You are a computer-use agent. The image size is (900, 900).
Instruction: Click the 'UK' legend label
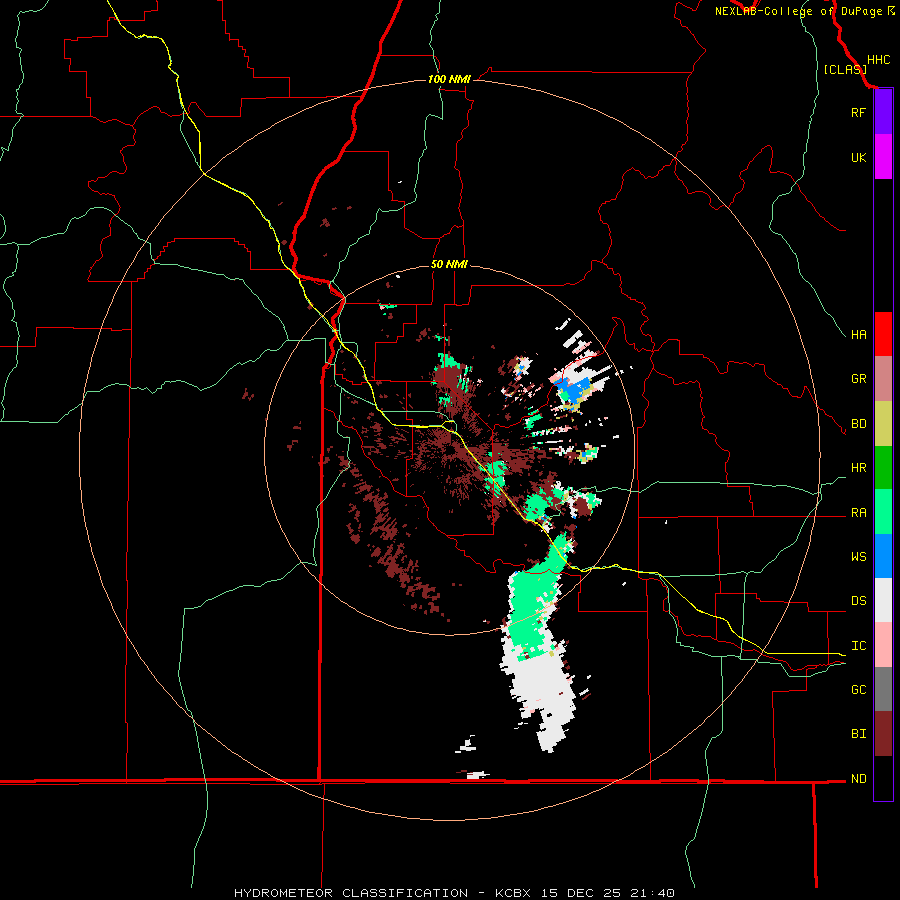[858, 157]
